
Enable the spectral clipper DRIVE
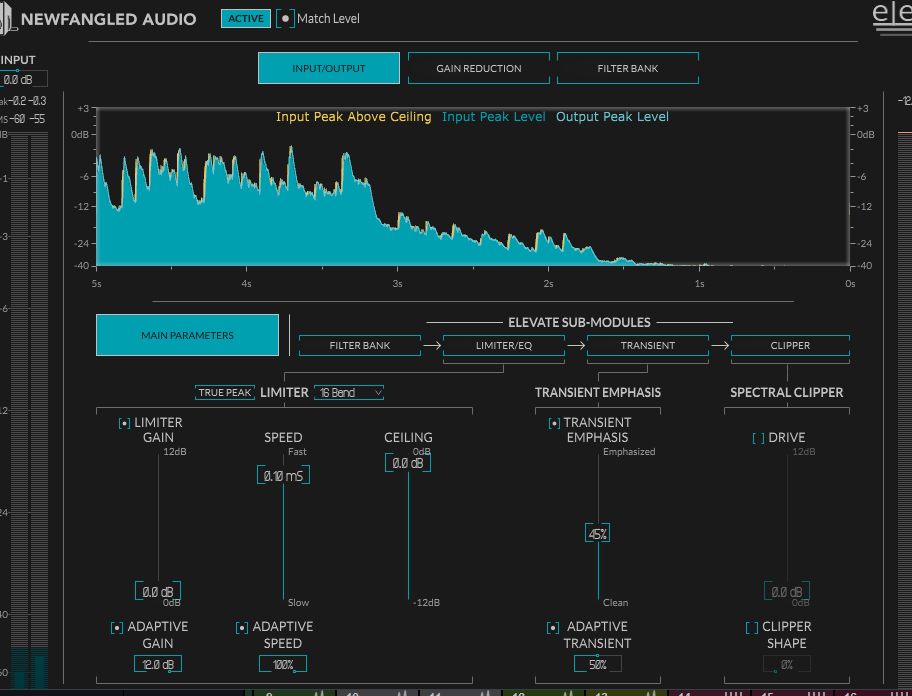point(758,438)
